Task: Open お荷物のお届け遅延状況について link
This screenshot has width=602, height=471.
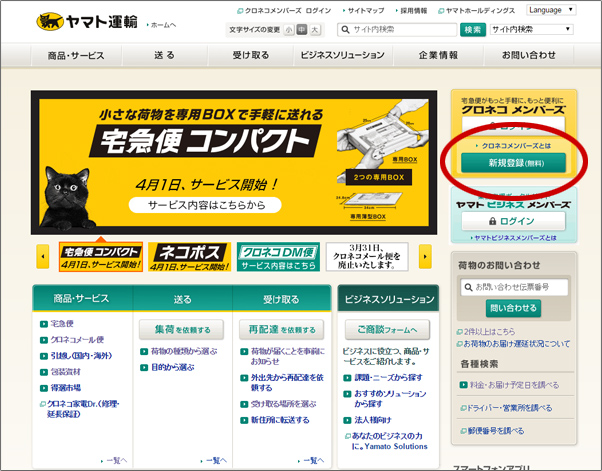Action: (513, 344)
